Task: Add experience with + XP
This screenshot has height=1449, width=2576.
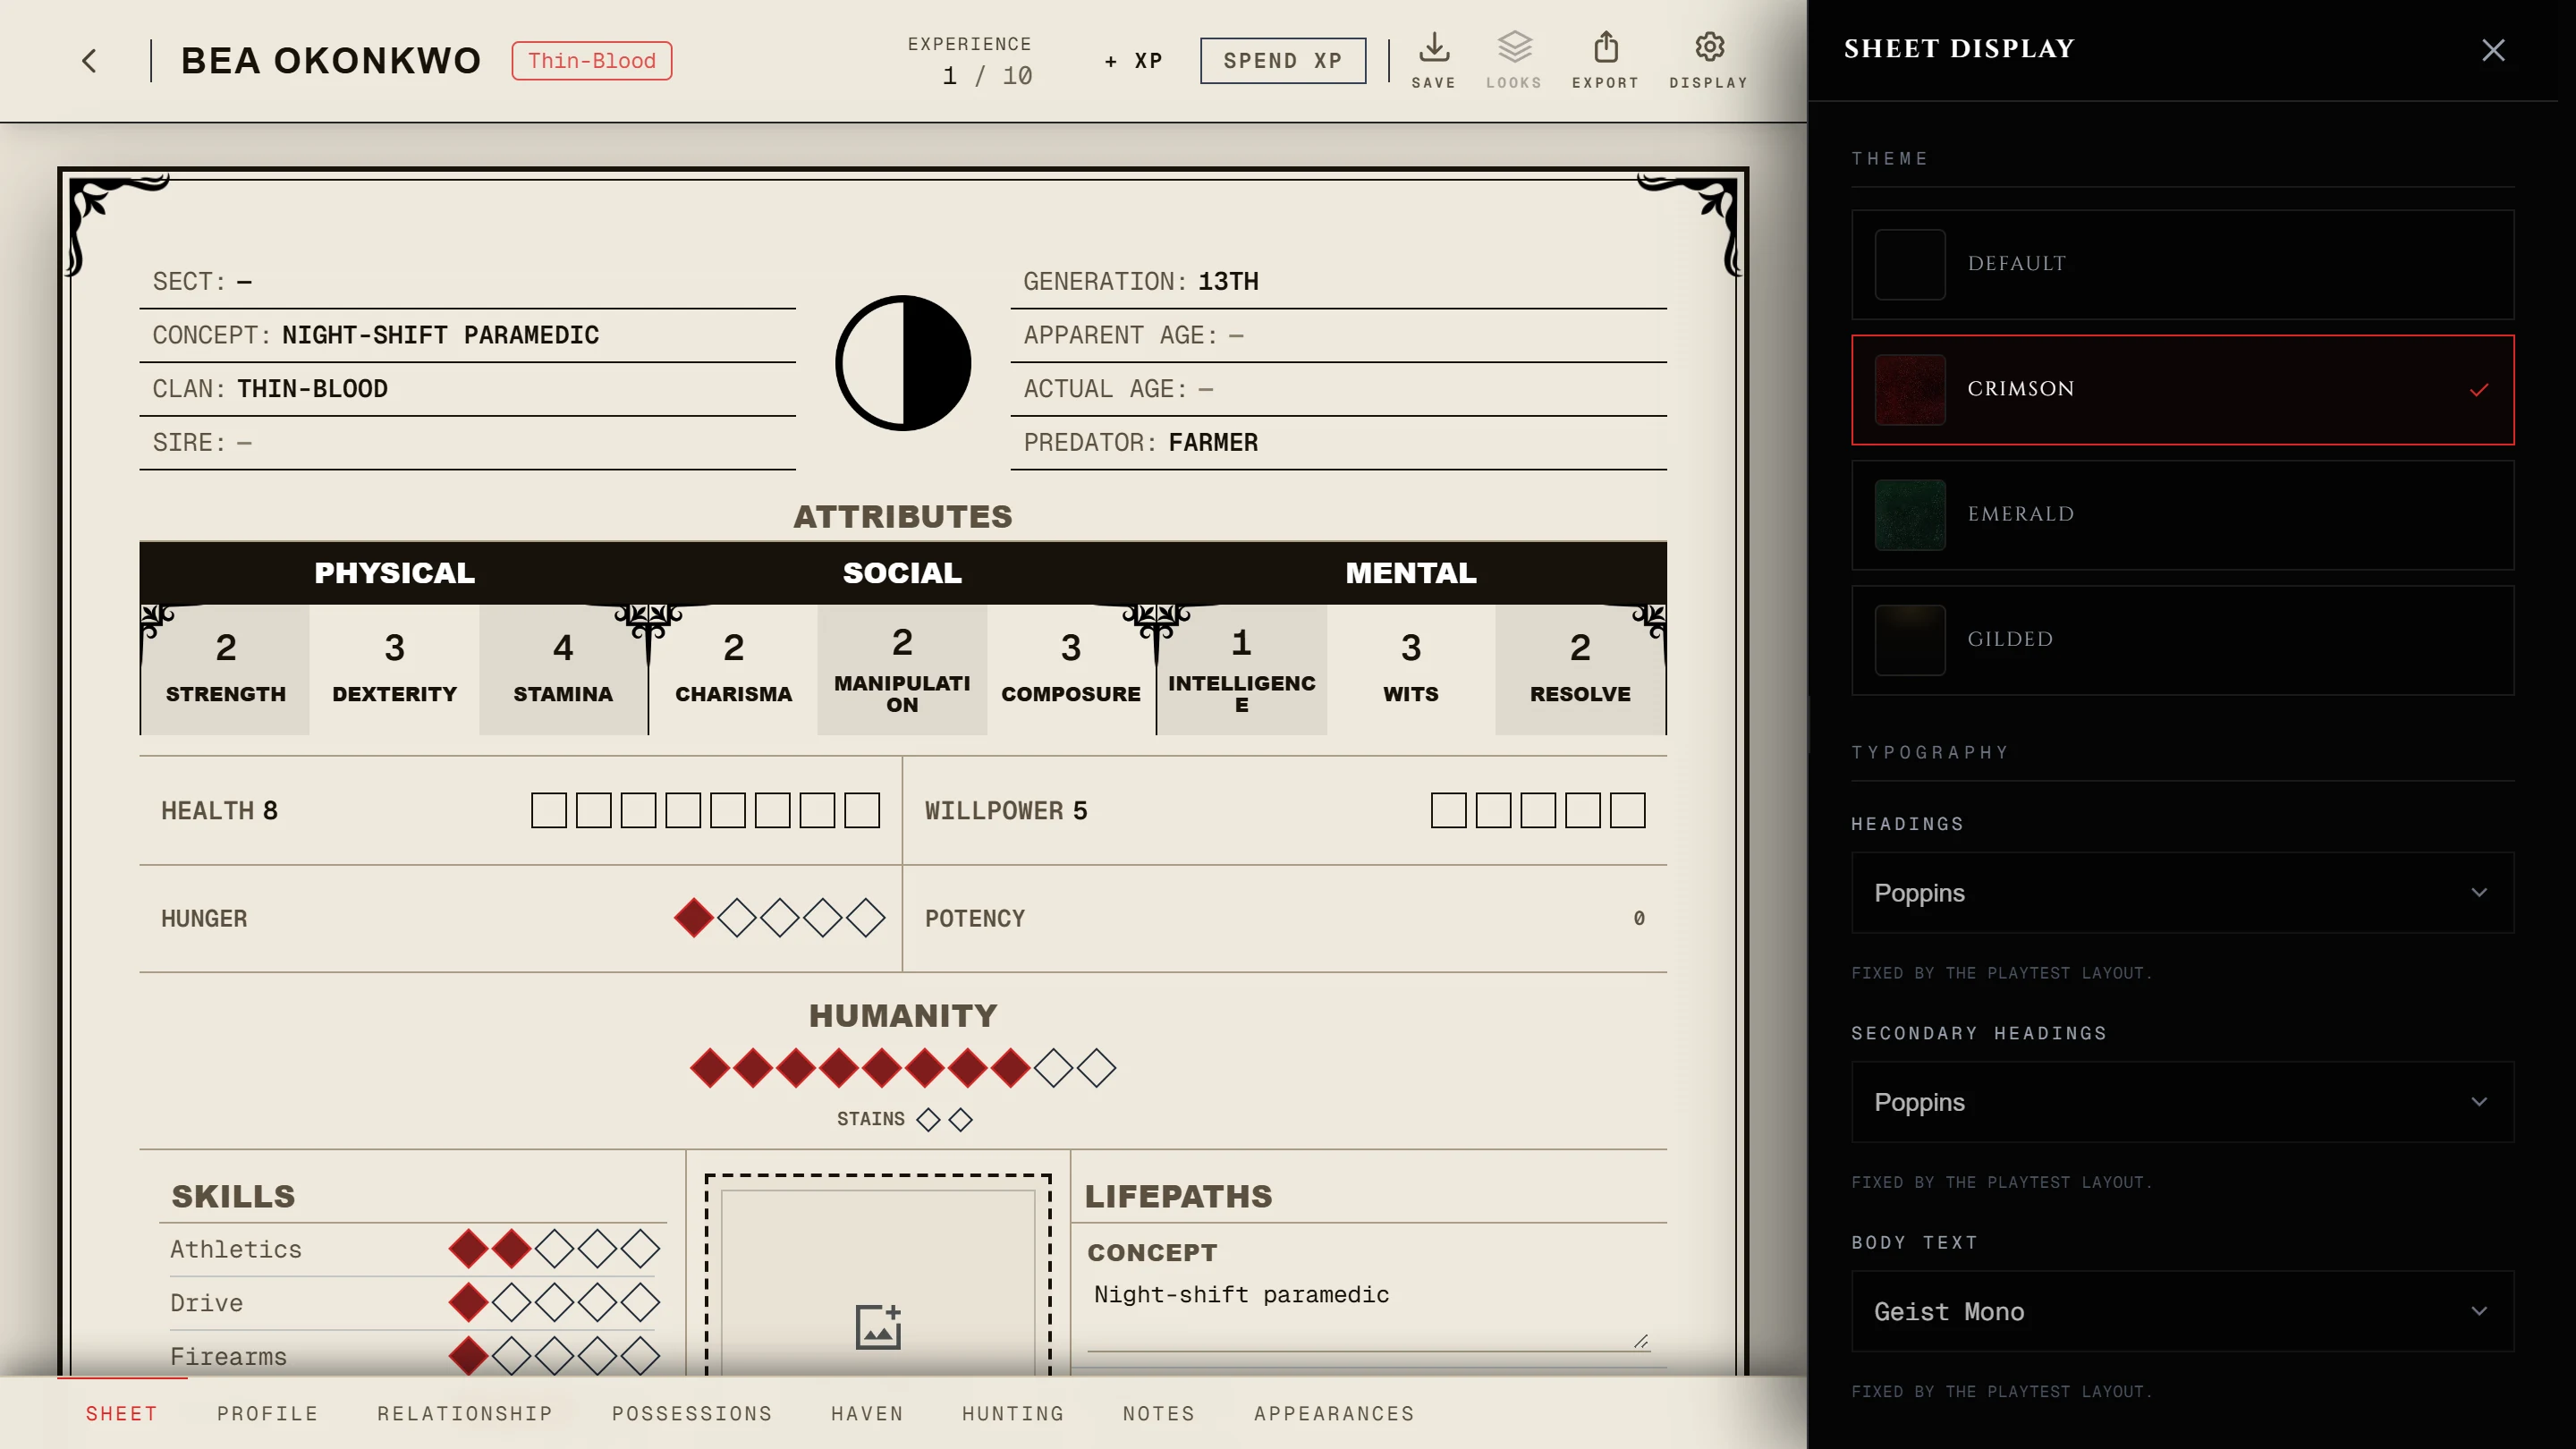Action: coord(1133,61)
